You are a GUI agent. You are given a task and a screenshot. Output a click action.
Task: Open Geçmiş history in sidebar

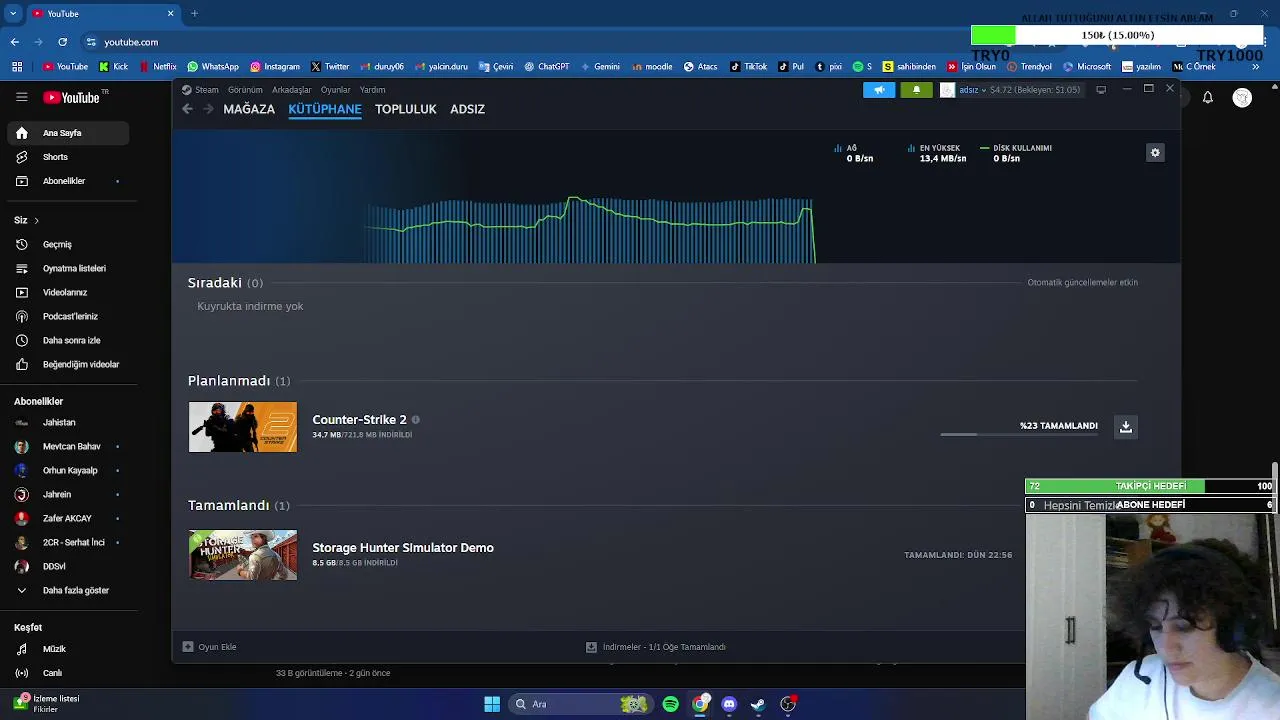(x=68, y=244)
